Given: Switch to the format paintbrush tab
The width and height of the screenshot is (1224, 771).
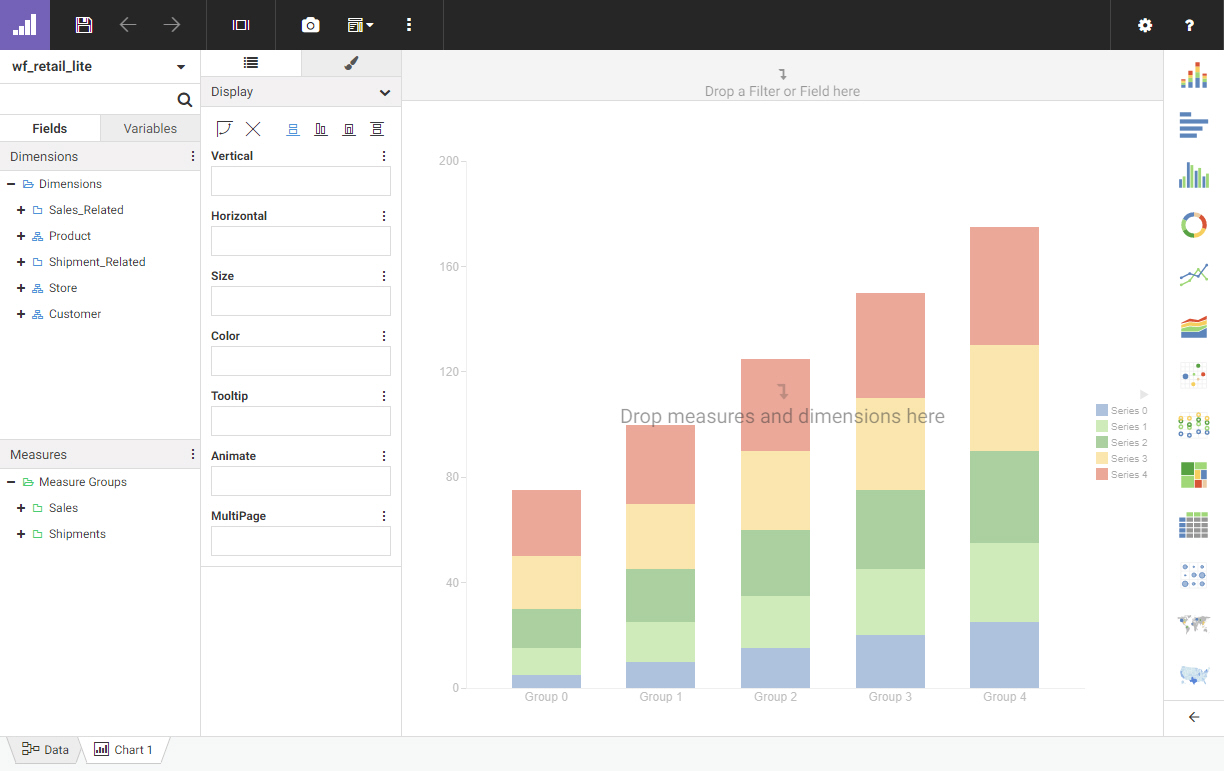Looking at the screenshot, I should pos(351,63).
